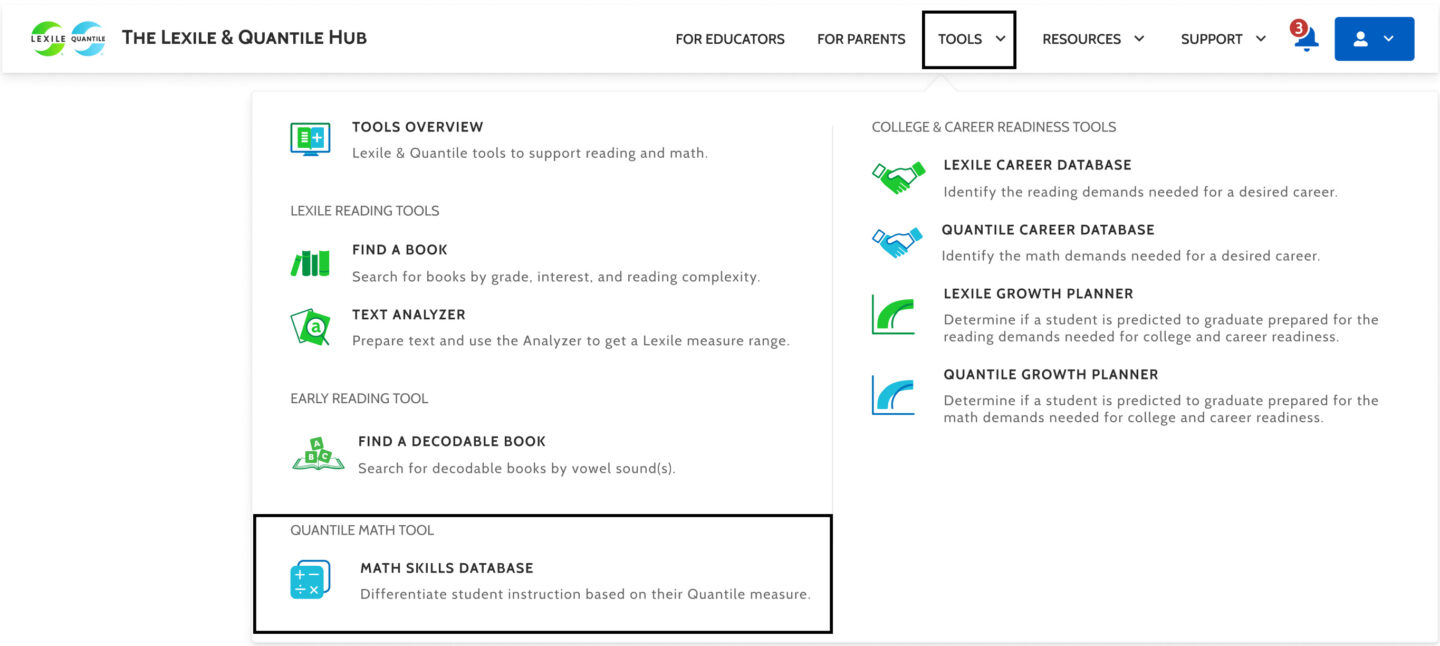Expand the Resources dropdown
This screenshot has height=646, width=1440.
pos(1093,39)
